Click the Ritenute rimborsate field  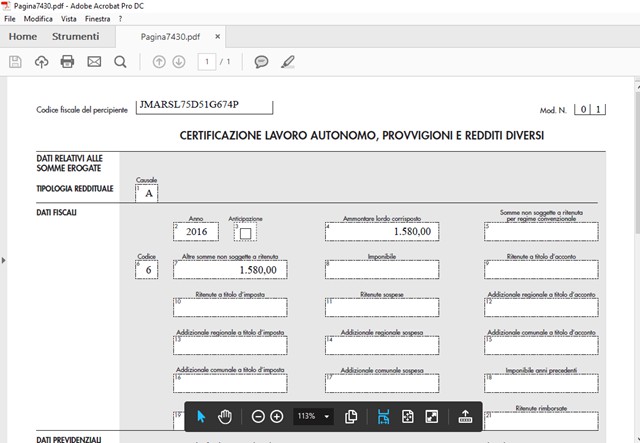tap(541, 421)
